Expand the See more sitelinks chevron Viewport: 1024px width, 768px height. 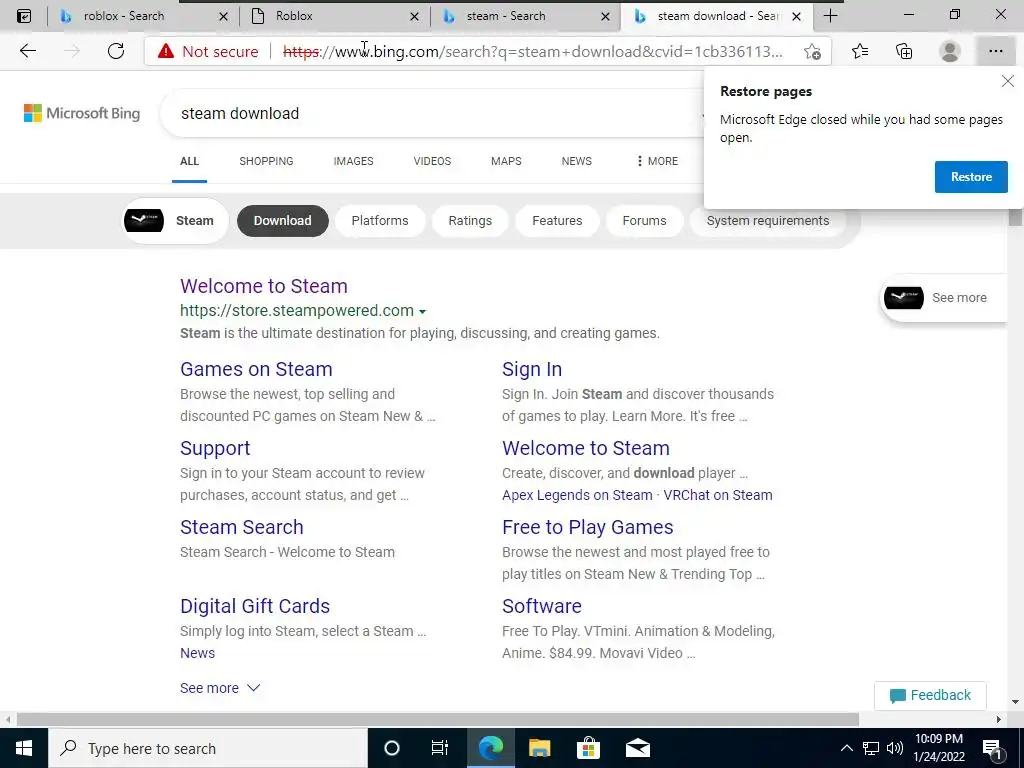[253, 688]
